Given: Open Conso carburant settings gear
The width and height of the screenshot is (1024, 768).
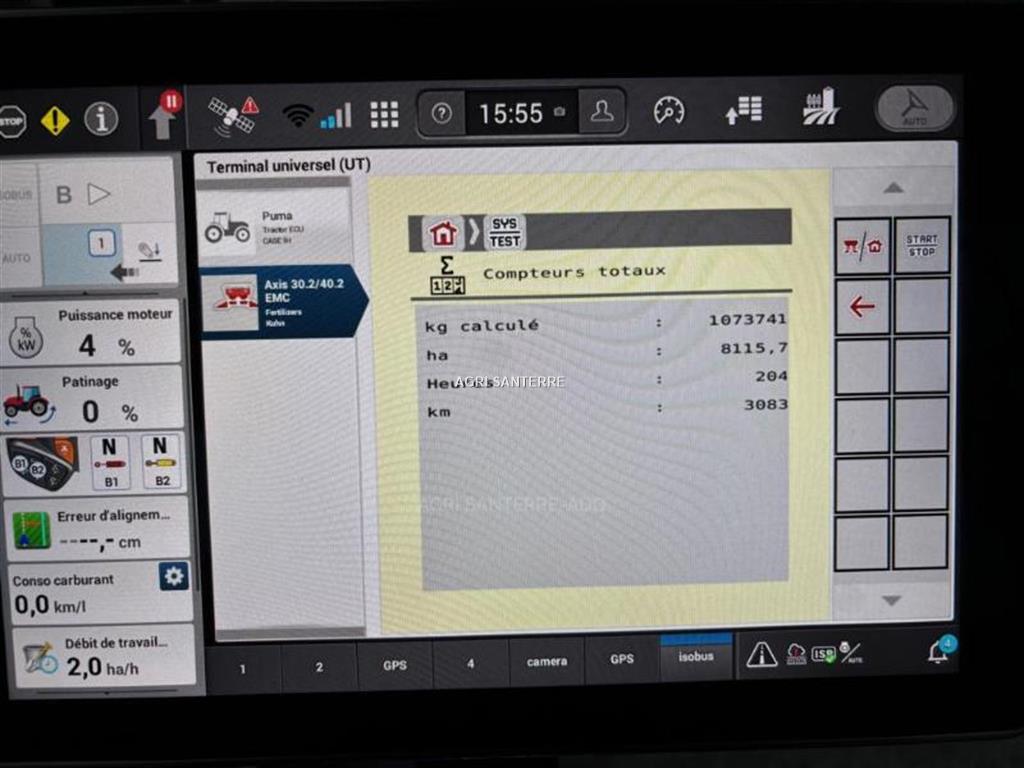Looking at the screenshot, I should click(174, 576).
